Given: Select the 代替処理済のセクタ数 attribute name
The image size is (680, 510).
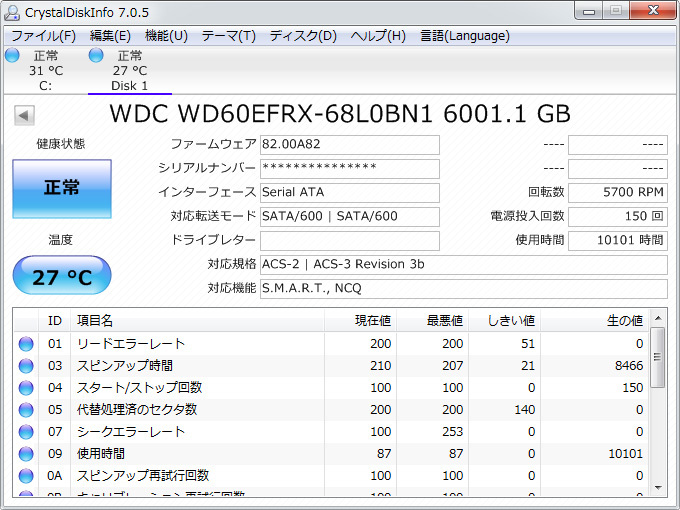Looking at the screenshot, I should tap(137, 410).
